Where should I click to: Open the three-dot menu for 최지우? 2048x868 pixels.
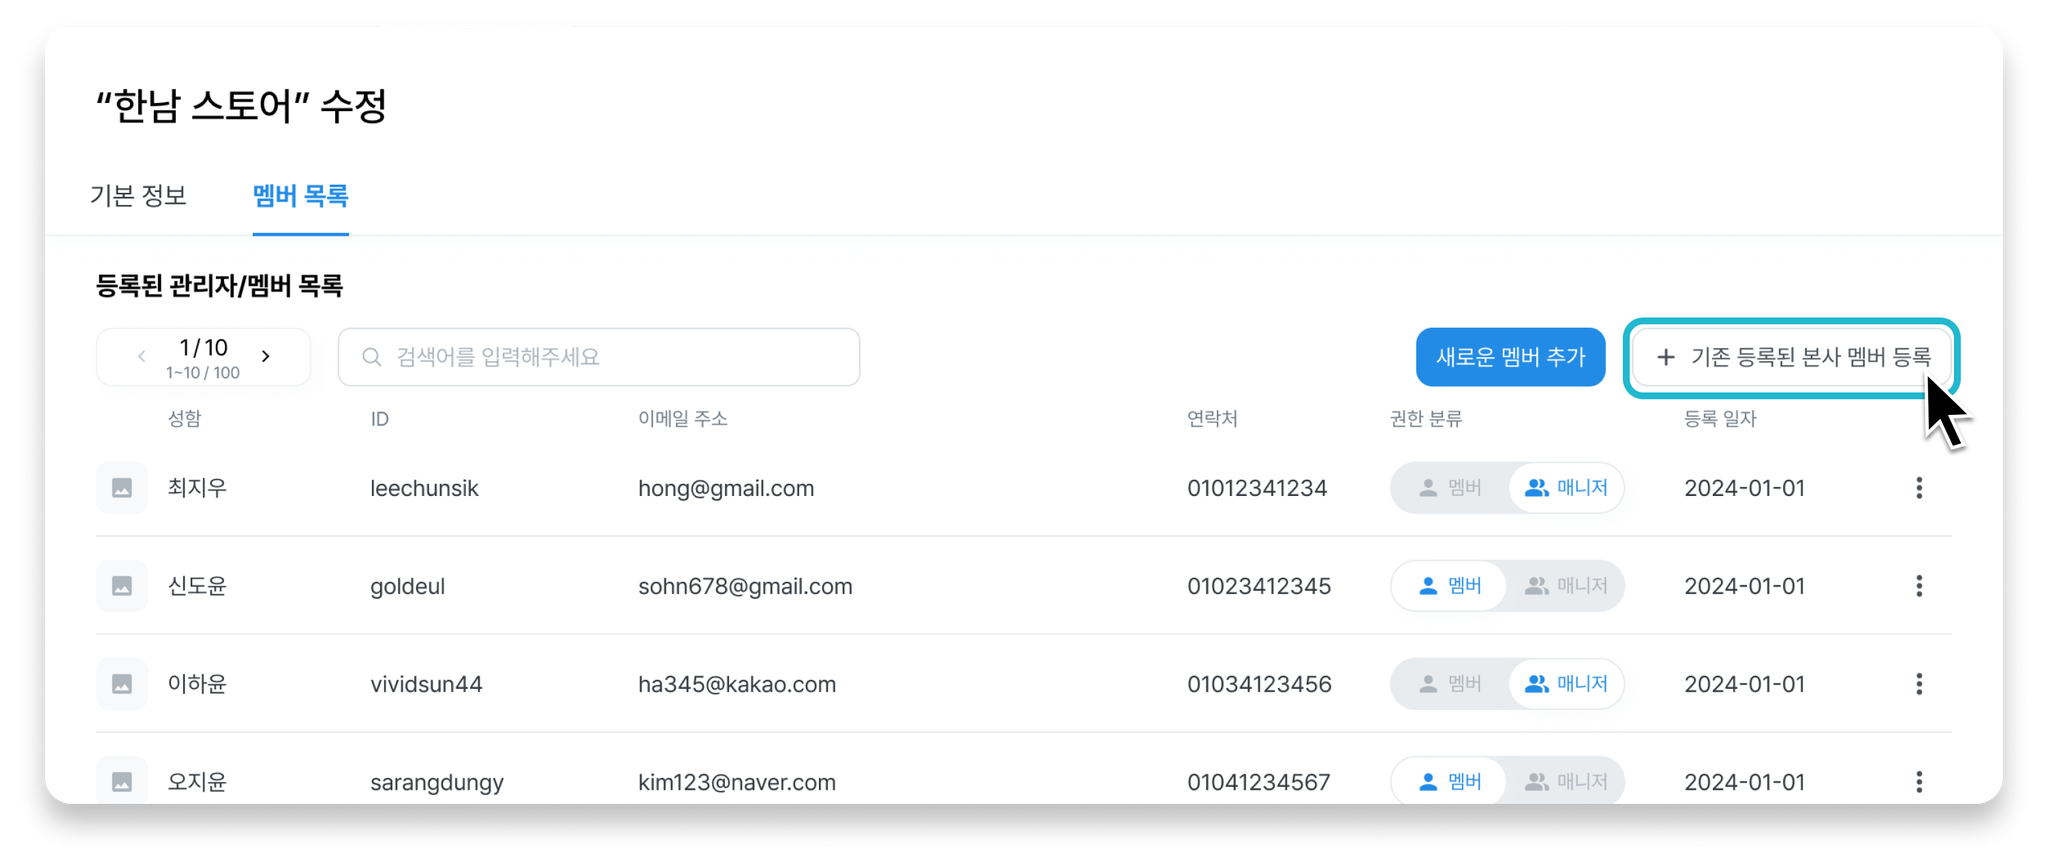point(1918,488)
